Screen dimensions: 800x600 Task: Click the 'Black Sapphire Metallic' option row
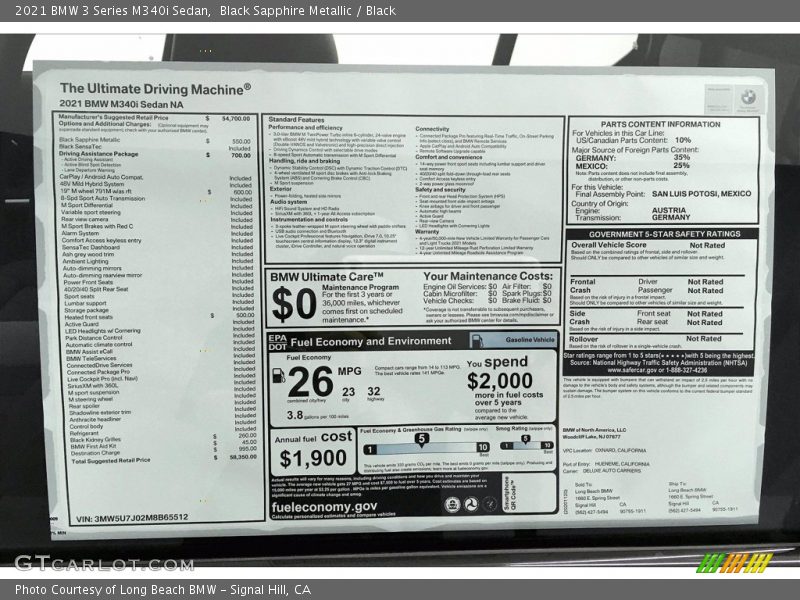coord(155,140)
